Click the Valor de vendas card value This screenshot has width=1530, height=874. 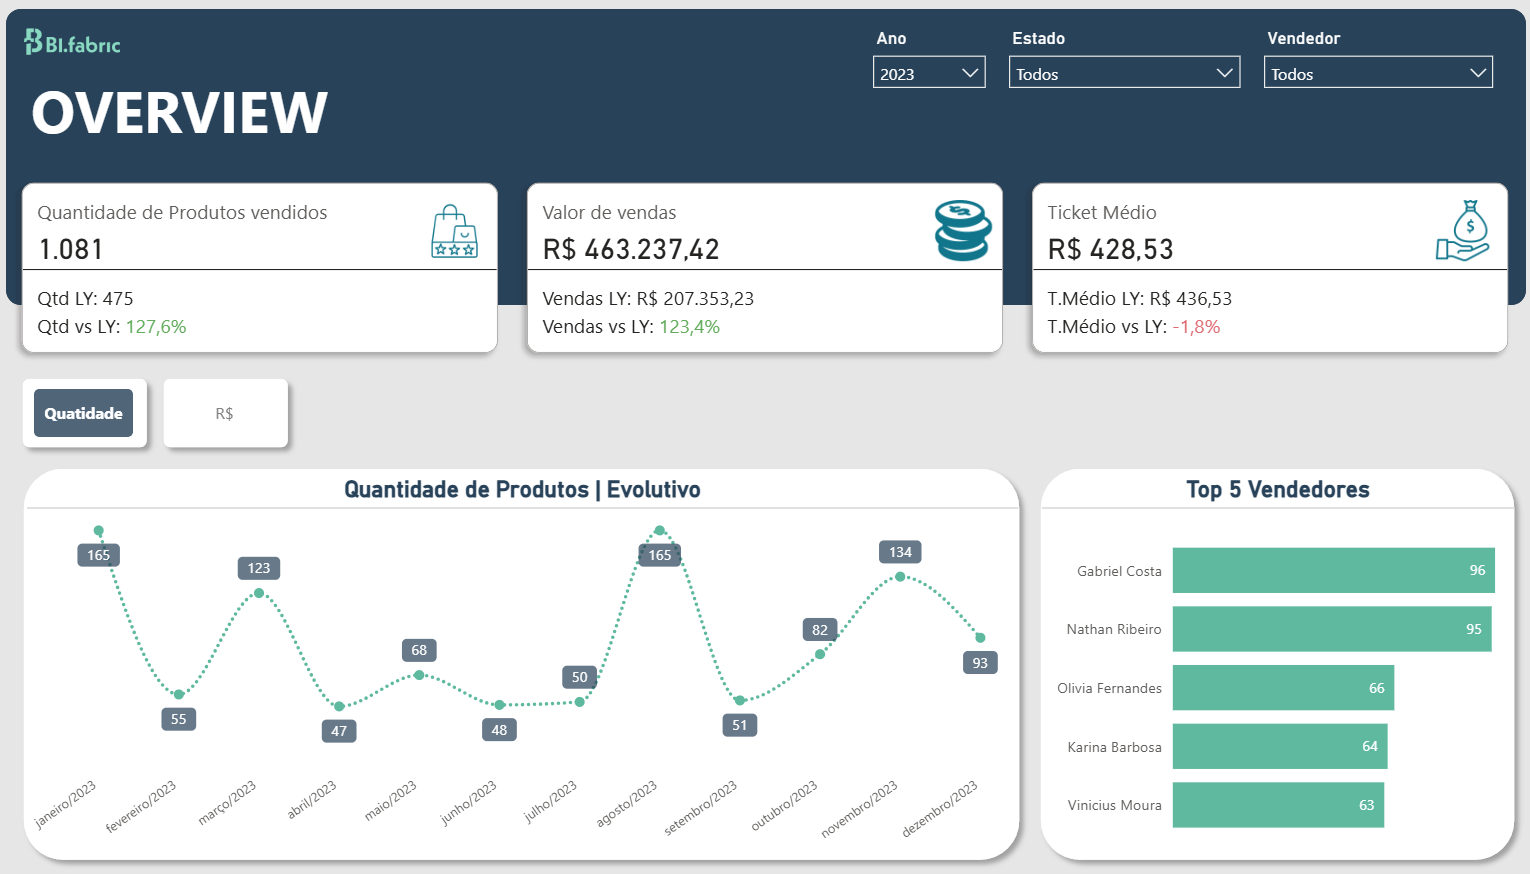point(631,249)
